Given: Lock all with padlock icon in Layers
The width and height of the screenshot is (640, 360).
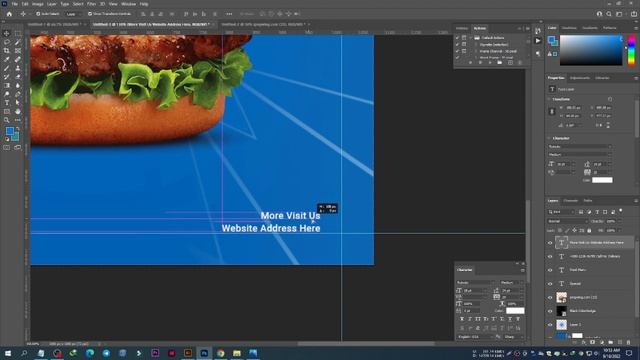Looking at the screenshot, I should (x=589, y=231).
